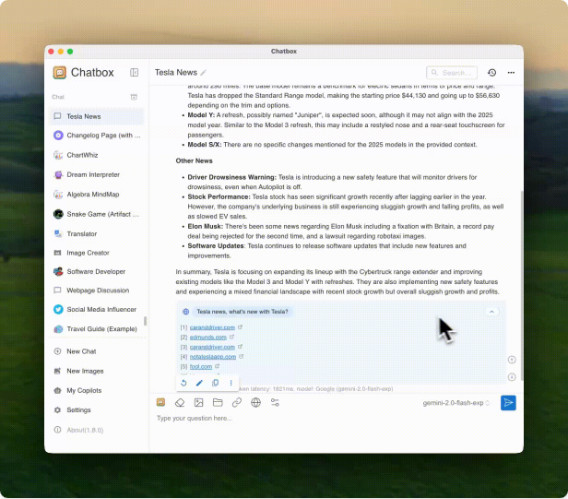Open conversation settings sliders icon
This screenshot has width=568, height=499.
(275, 402)
